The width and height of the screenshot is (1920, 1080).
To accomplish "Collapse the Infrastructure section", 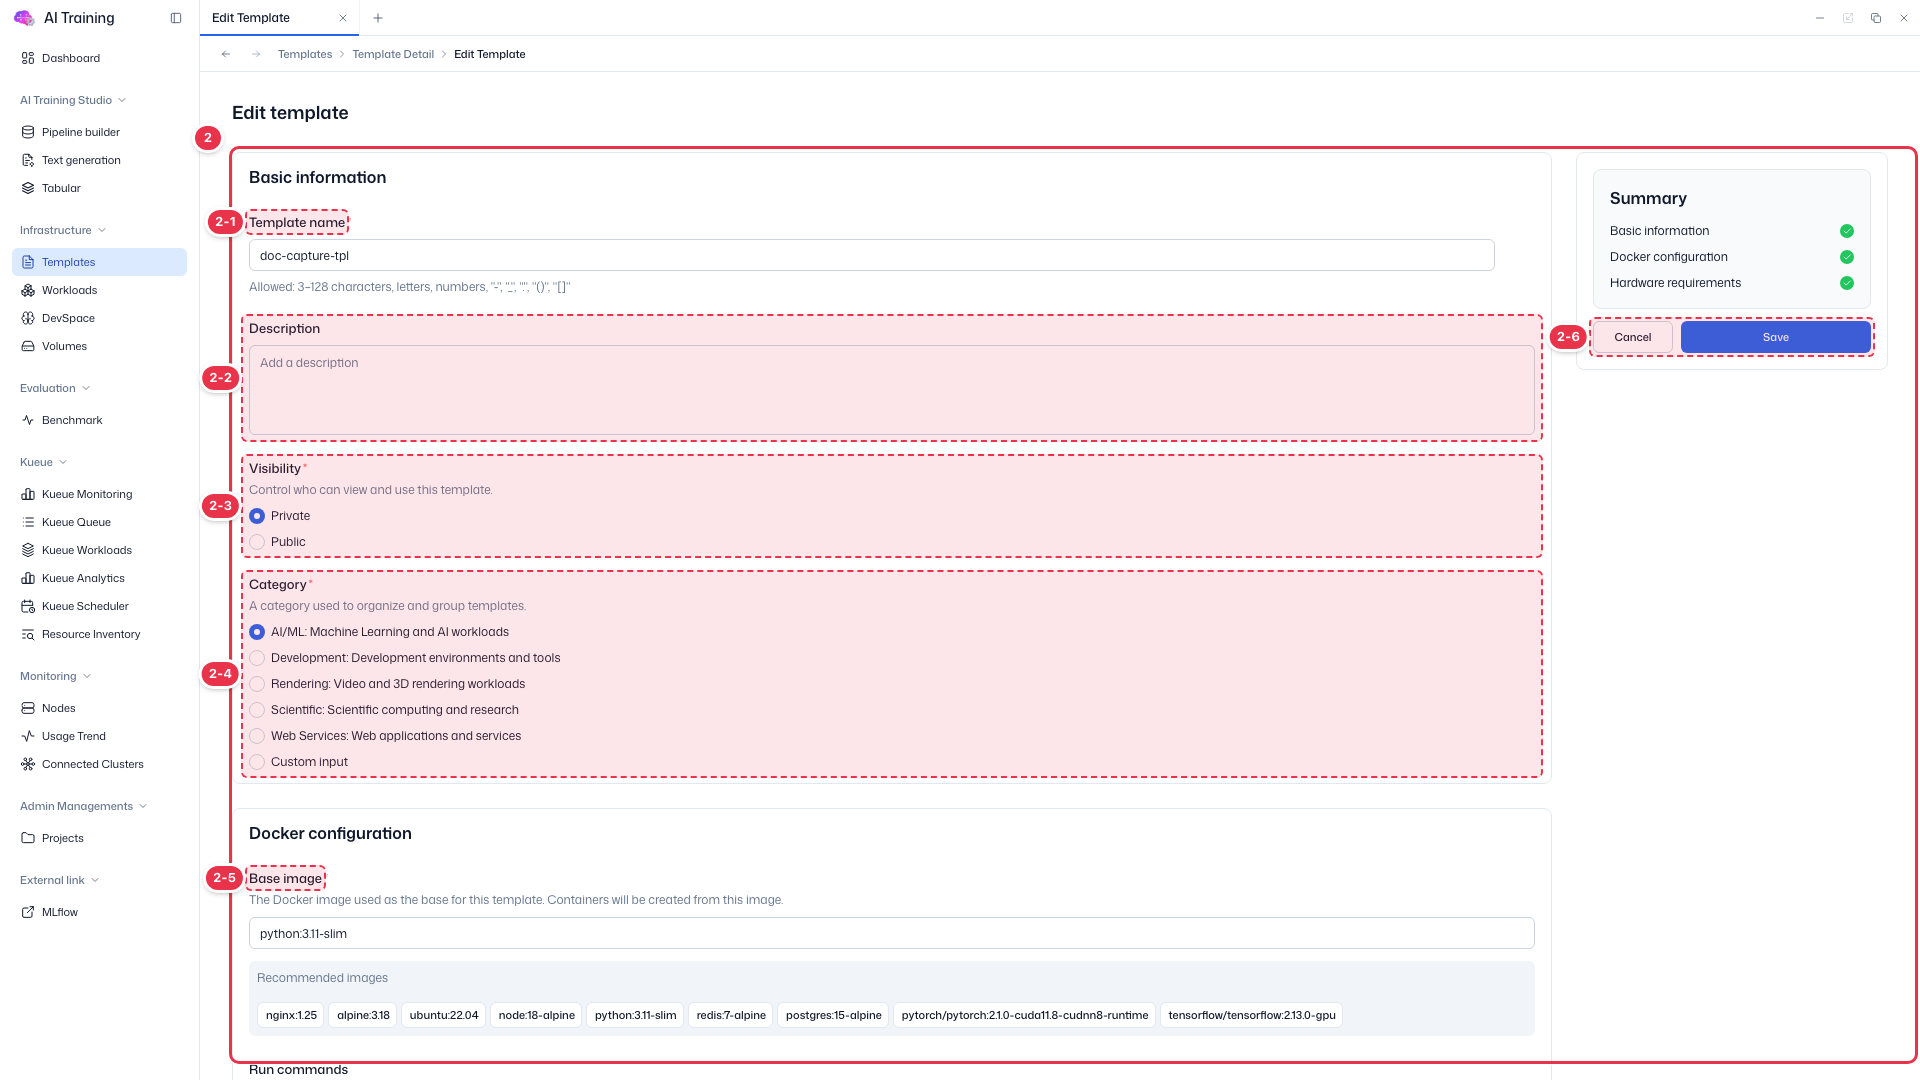I will tap(63, 230).
